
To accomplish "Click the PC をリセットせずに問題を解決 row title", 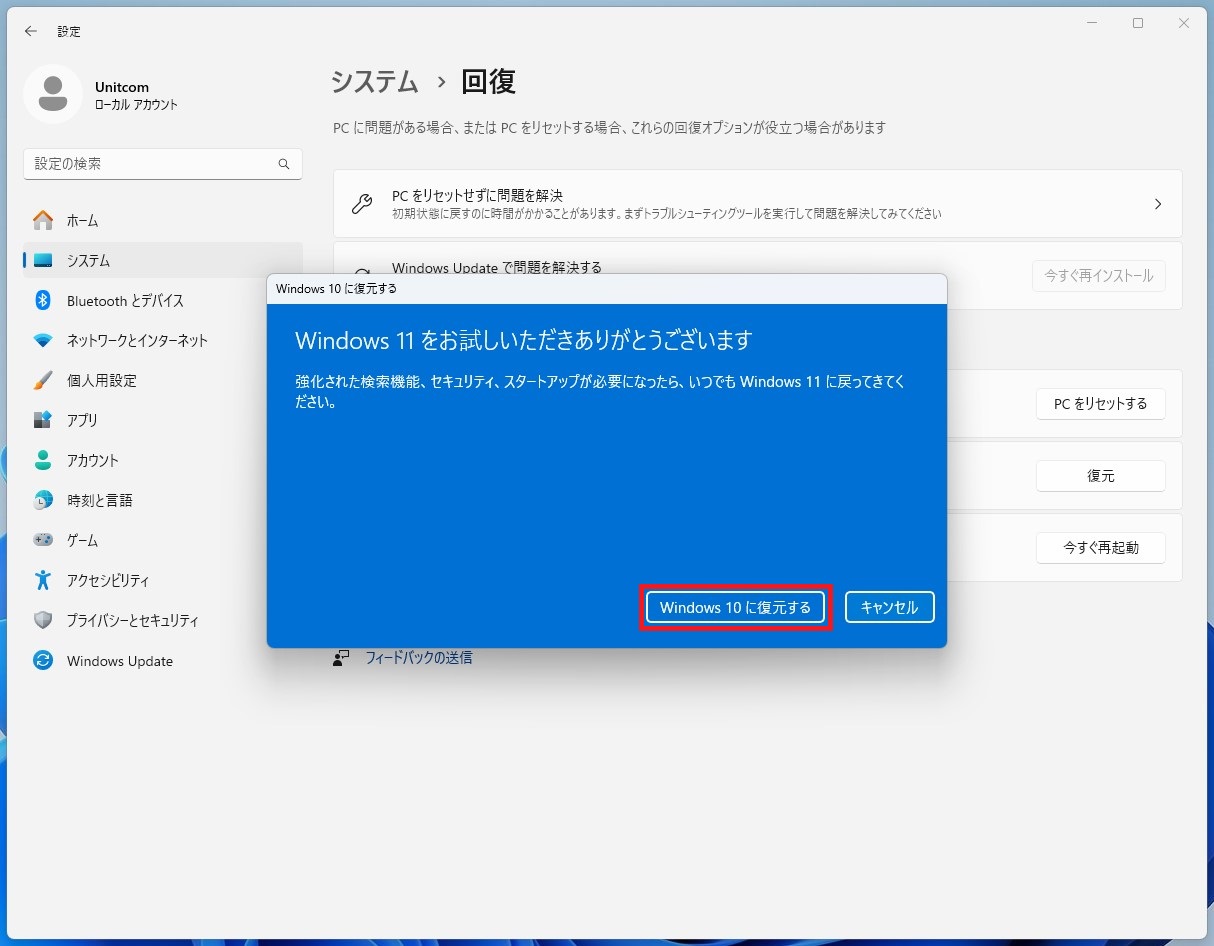I will coord(477,195).
